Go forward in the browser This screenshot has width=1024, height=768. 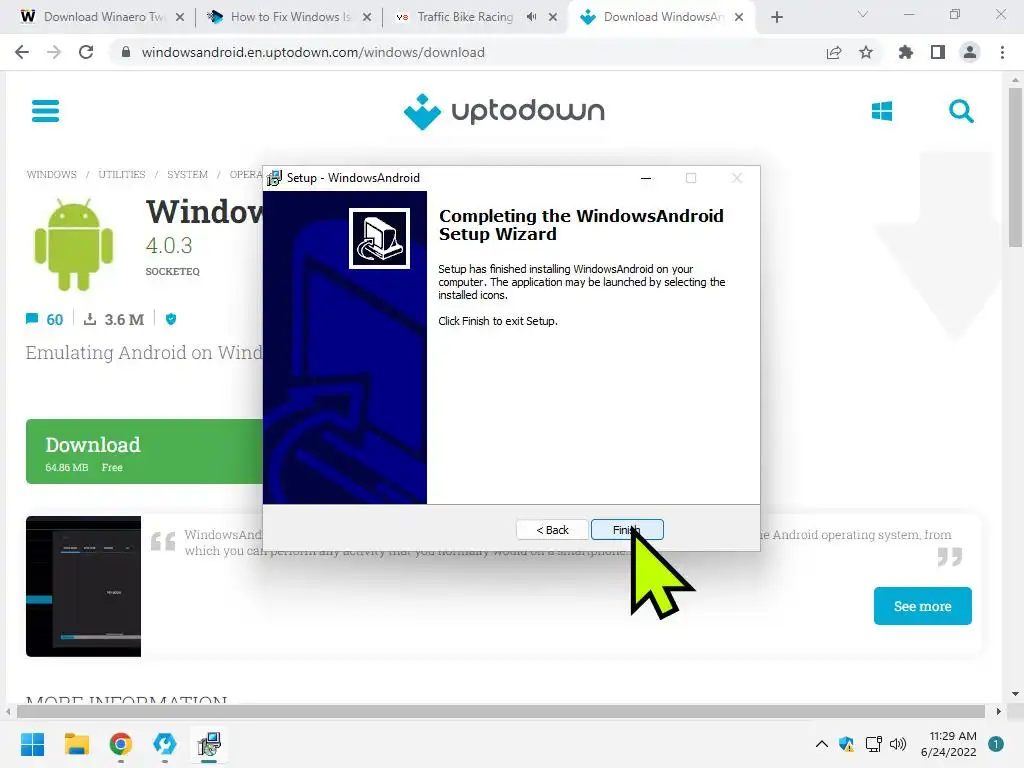pyautogui.click(x=54, y=52)
